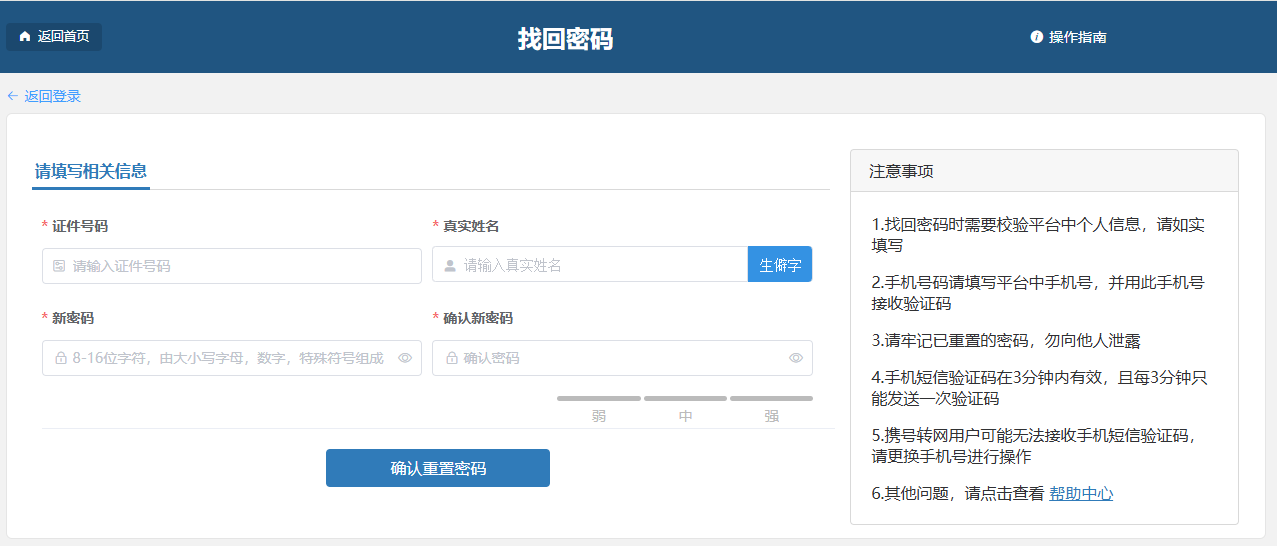
Task: Click the home icon in the header
Action: coord(25,37)
